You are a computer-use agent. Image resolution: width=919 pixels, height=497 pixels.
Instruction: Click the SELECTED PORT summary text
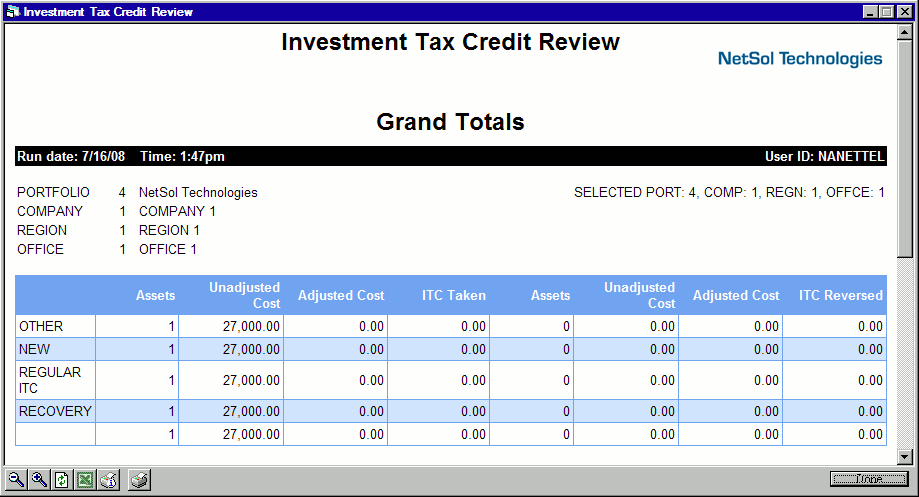pyautogui.click(x=729, y=192)
